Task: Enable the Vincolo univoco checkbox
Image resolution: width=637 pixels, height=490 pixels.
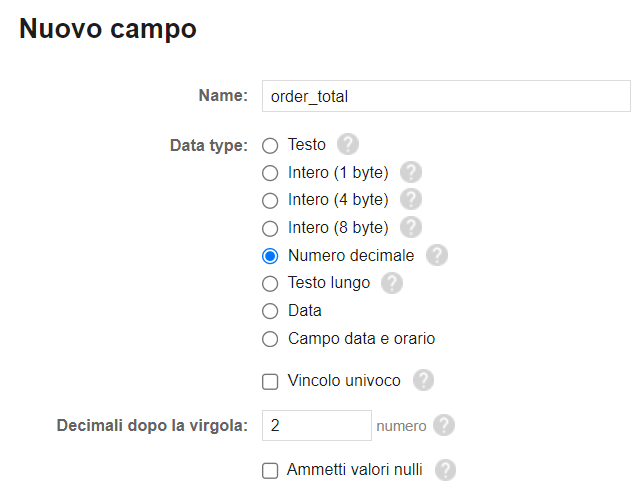Action: pos(270,382)
